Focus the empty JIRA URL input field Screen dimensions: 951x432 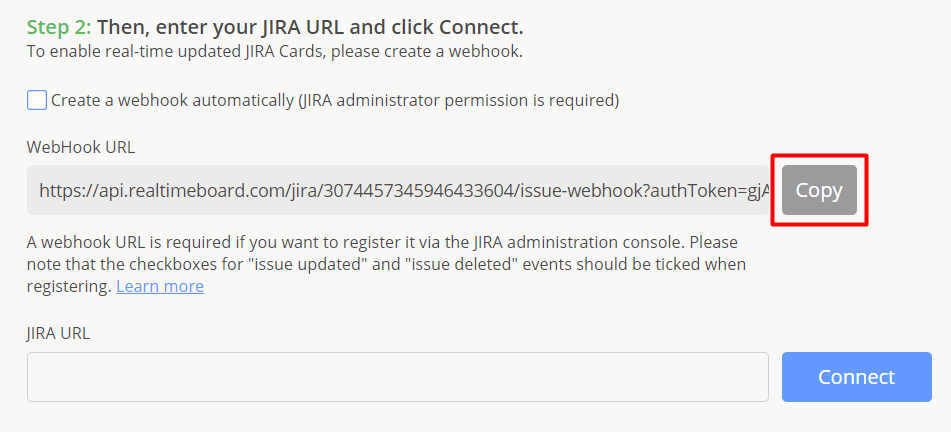[397, 377]
